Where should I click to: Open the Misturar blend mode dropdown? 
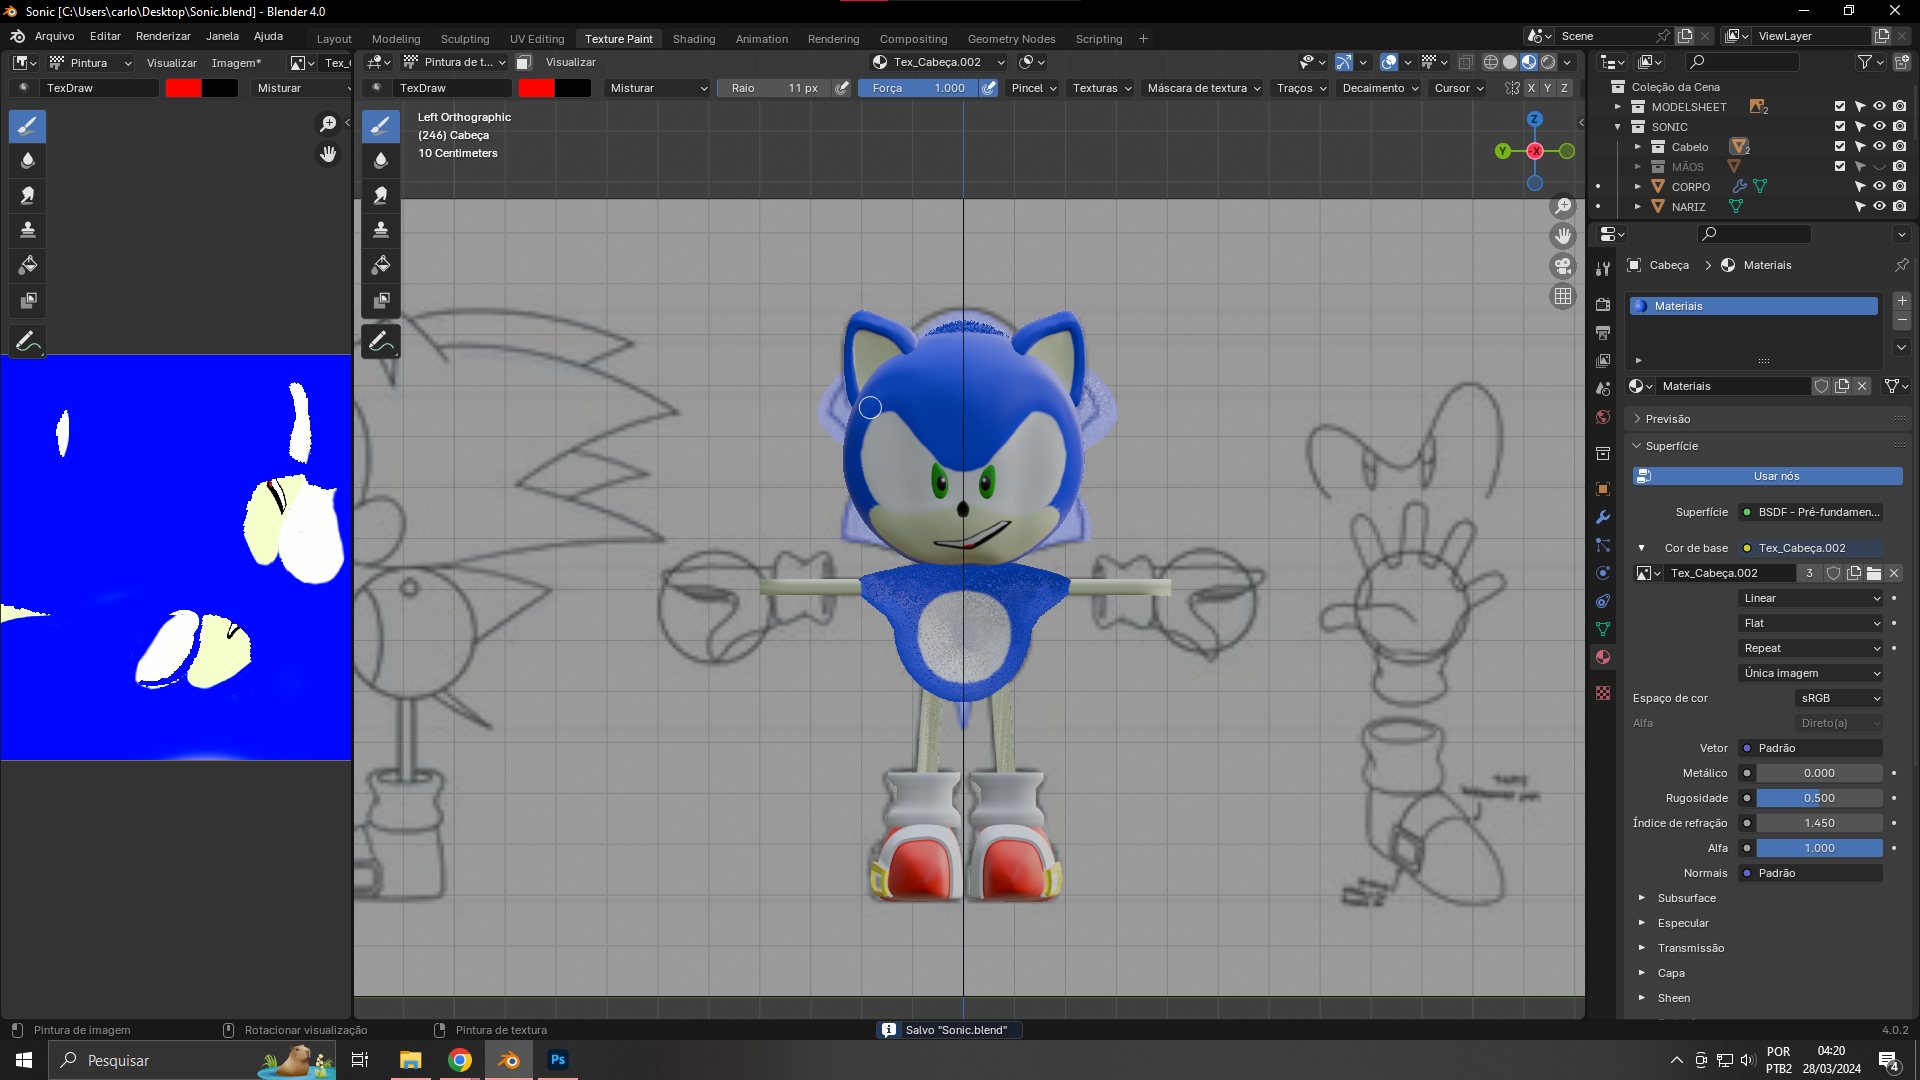pos(658,88)
